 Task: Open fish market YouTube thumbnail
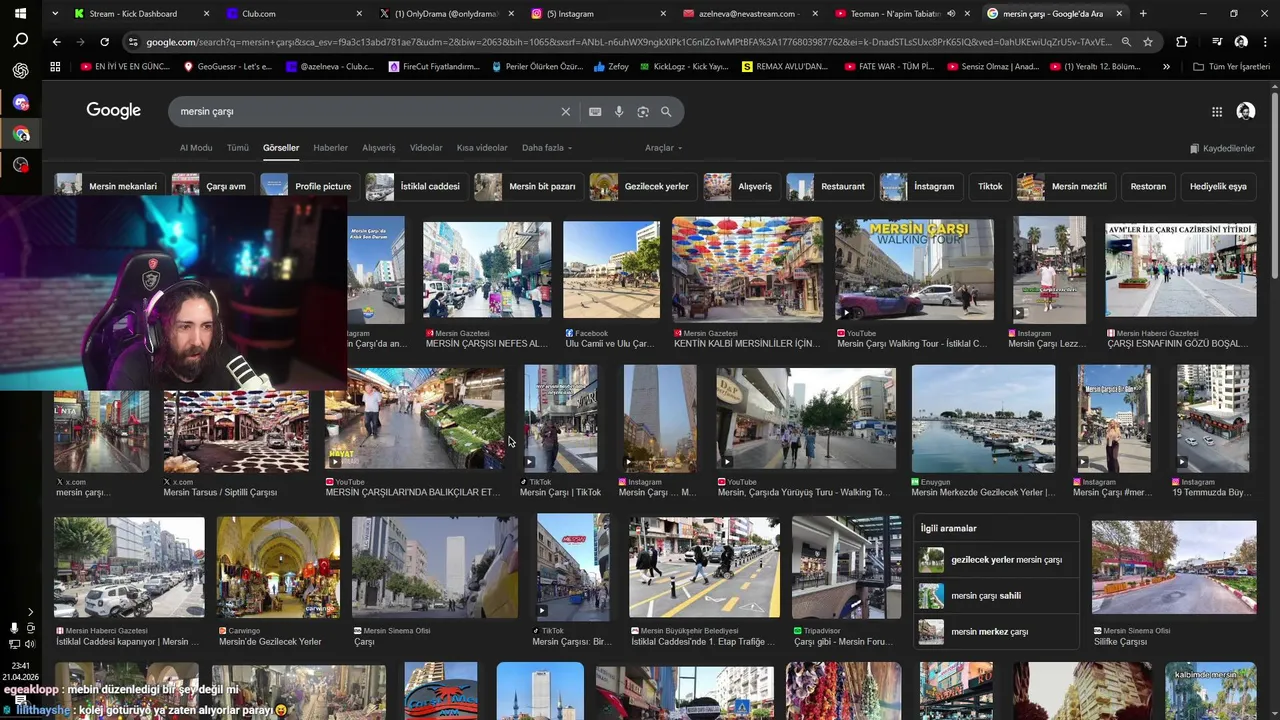click(414, 419)
